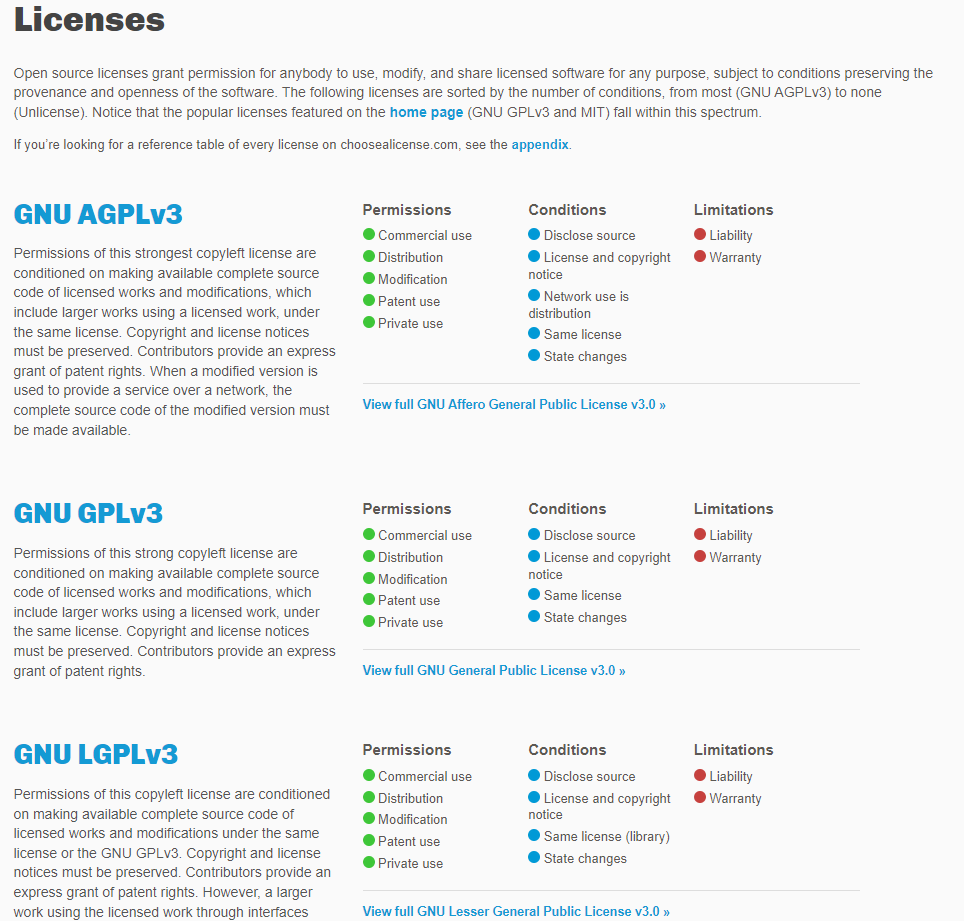Click blue dot beside GPLv3 Same license
The height and width of the screenshot is (921, 964).
pyautogui.click(x=534, y=595)
